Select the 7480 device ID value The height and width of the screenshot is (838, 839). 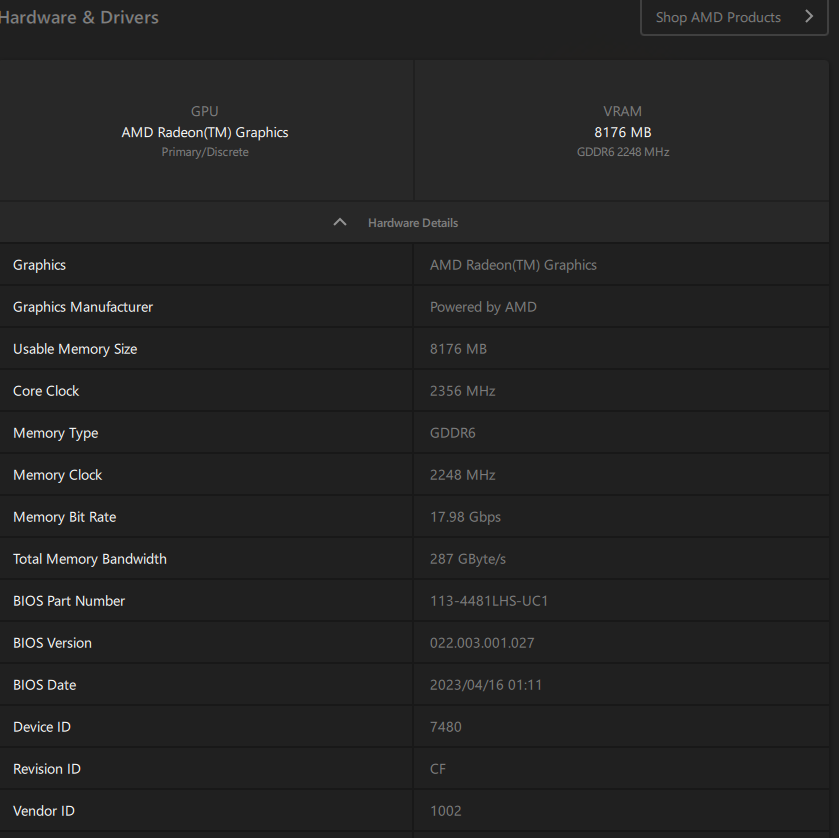click(446, 727)
